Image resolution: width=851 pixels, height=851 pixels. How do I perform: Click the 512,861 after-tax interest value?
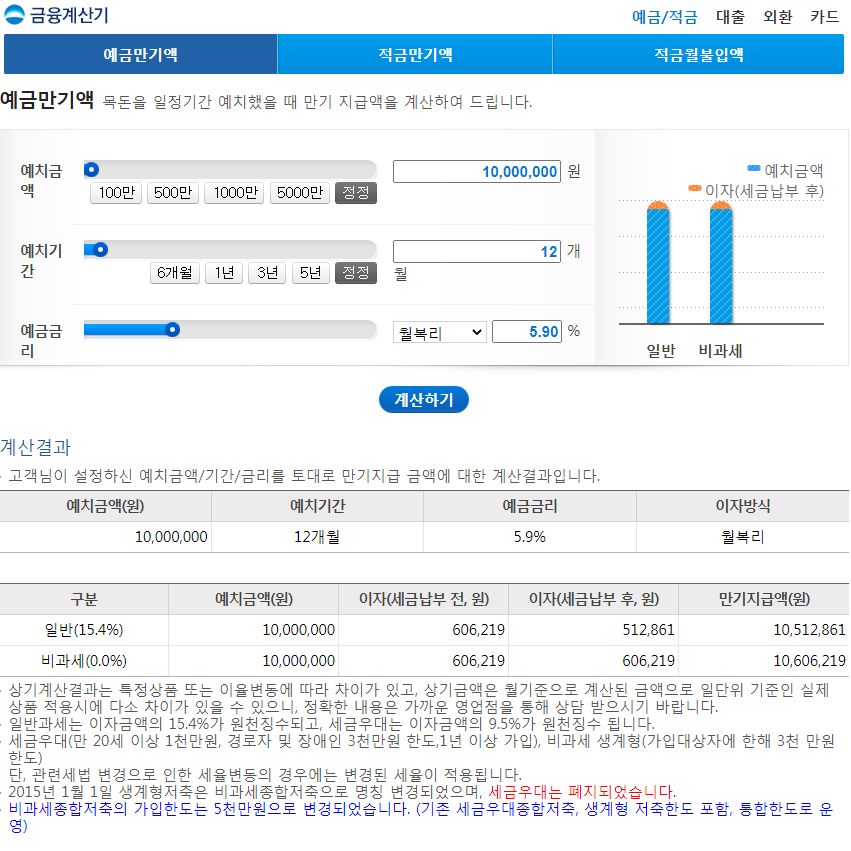648,630
